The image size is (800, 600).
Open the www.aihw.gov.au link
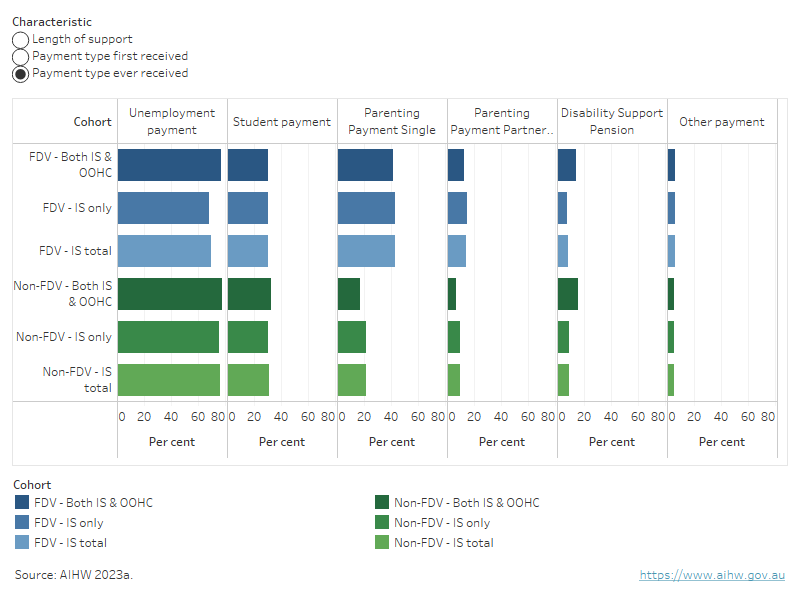point(712,575)
